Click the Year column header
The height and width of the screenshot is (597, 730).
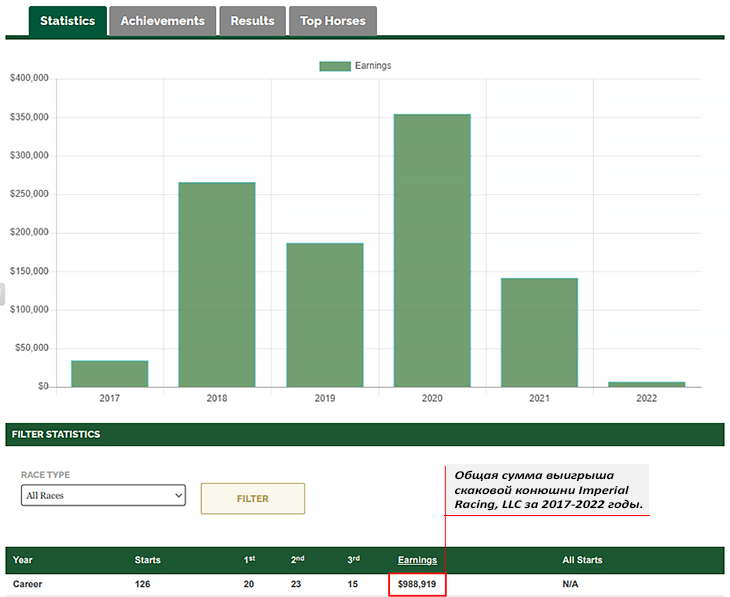tap(23, 560)
